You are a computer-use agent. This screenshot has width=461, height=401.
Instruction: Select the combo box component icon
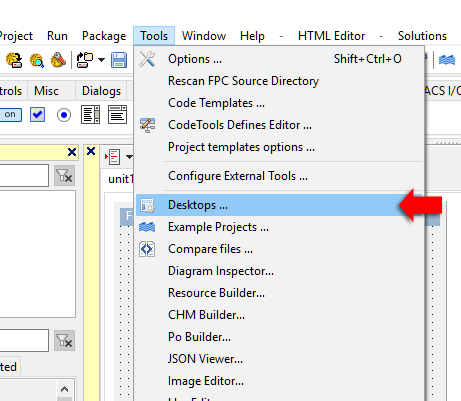(117, 115)
